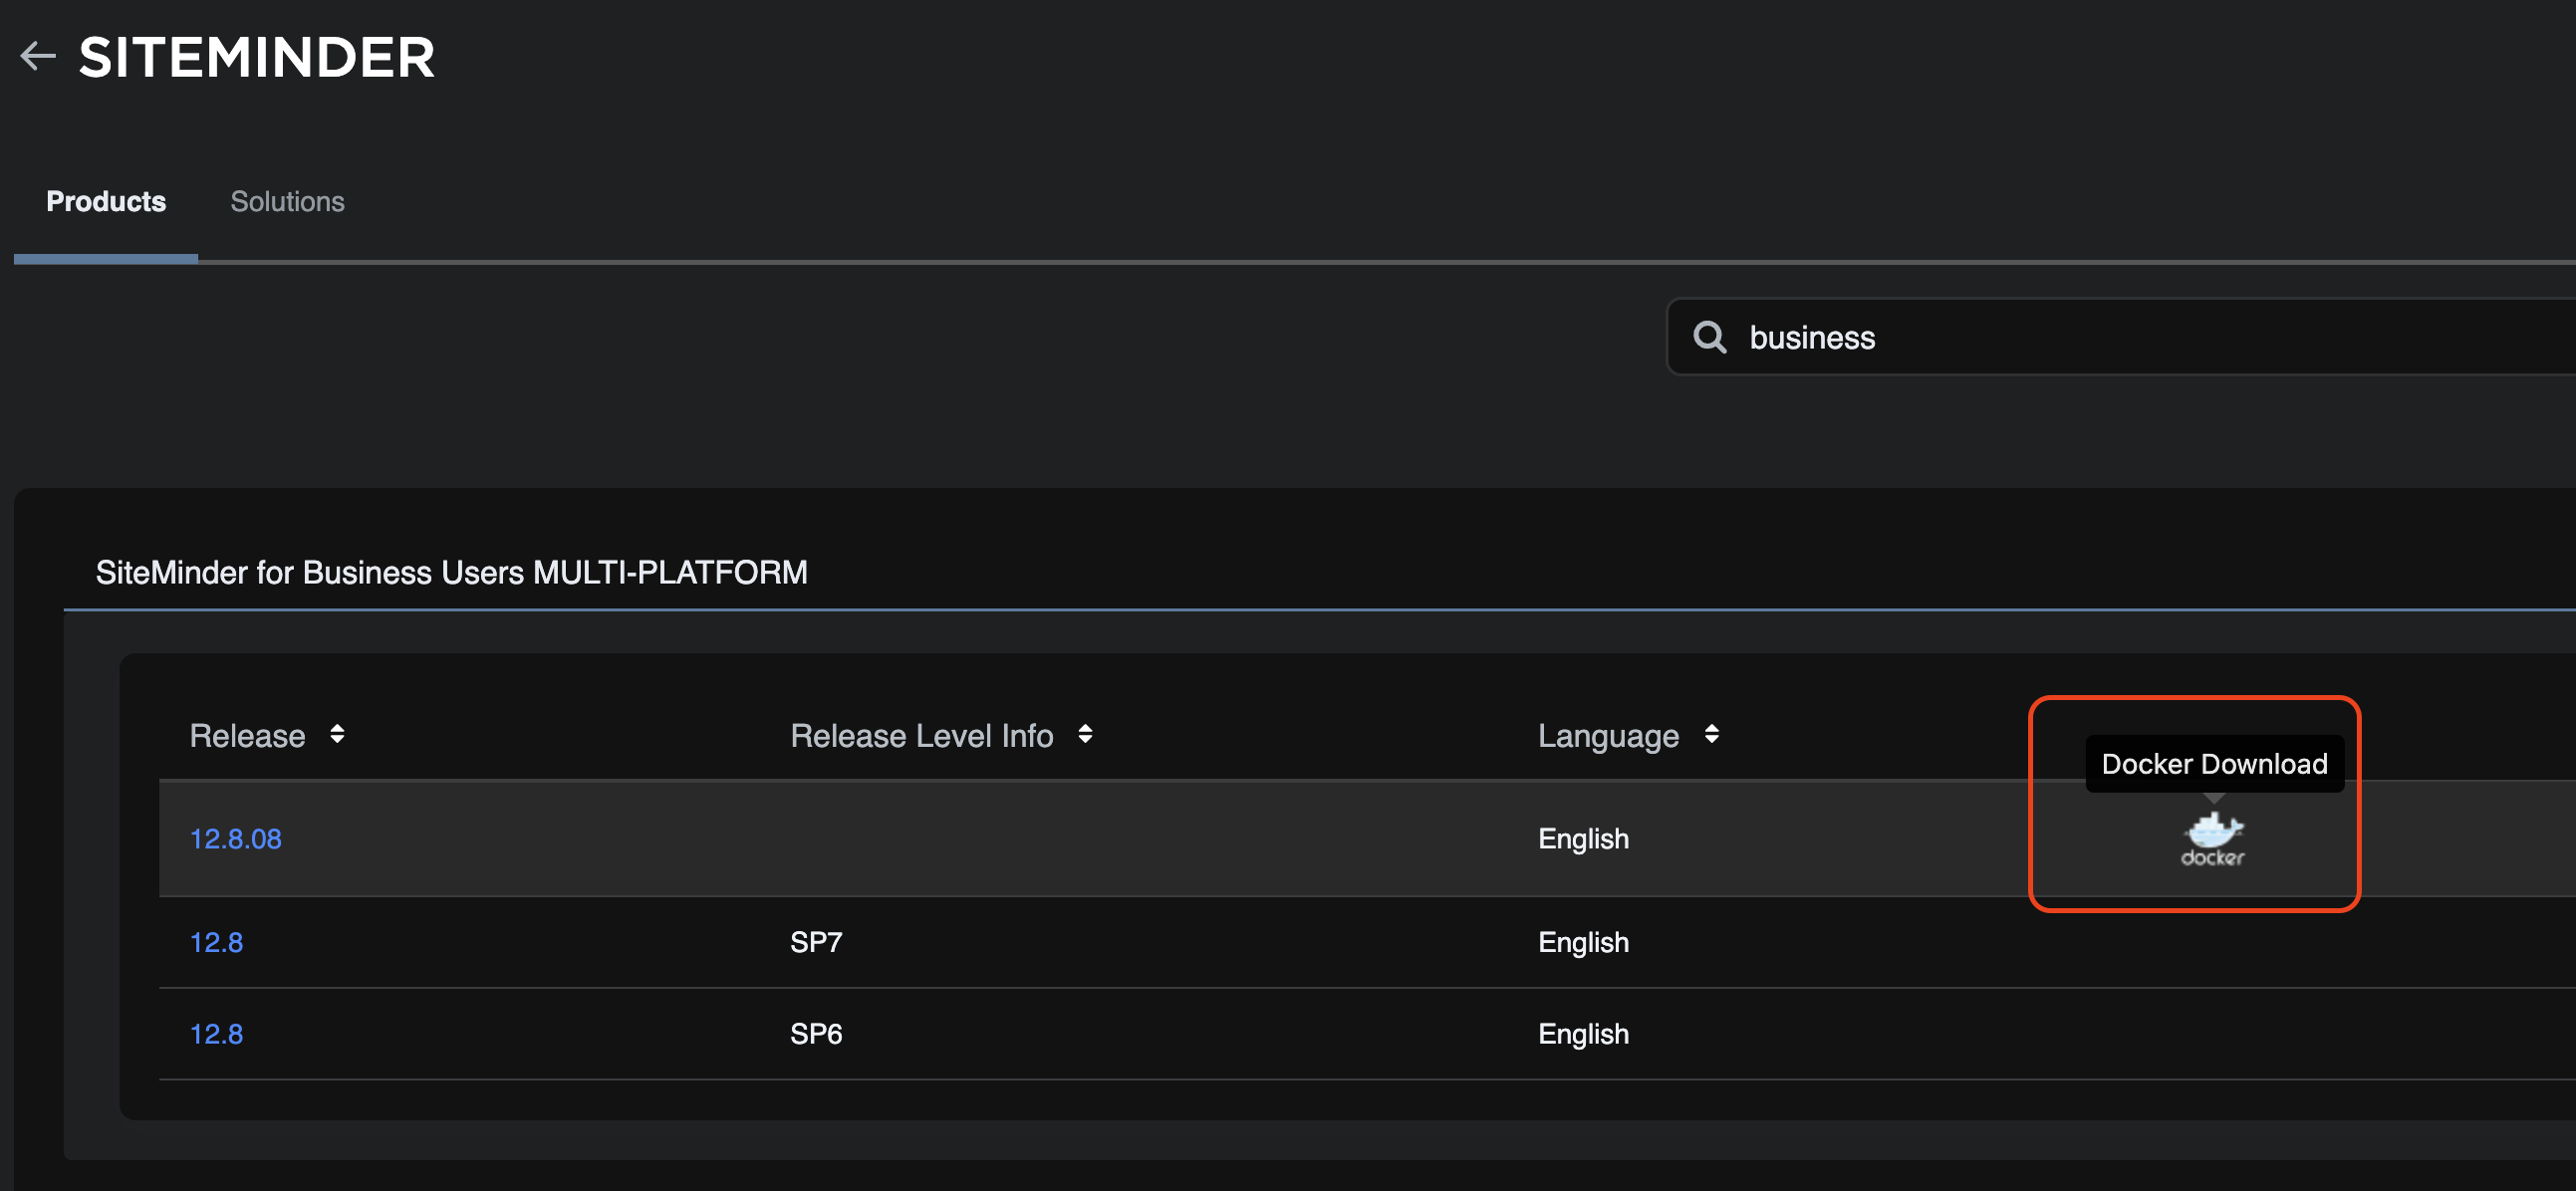2576x1191 pixels.
Task: Click the Docker Download tooltip label
Action: click(x=2213, y=764)
